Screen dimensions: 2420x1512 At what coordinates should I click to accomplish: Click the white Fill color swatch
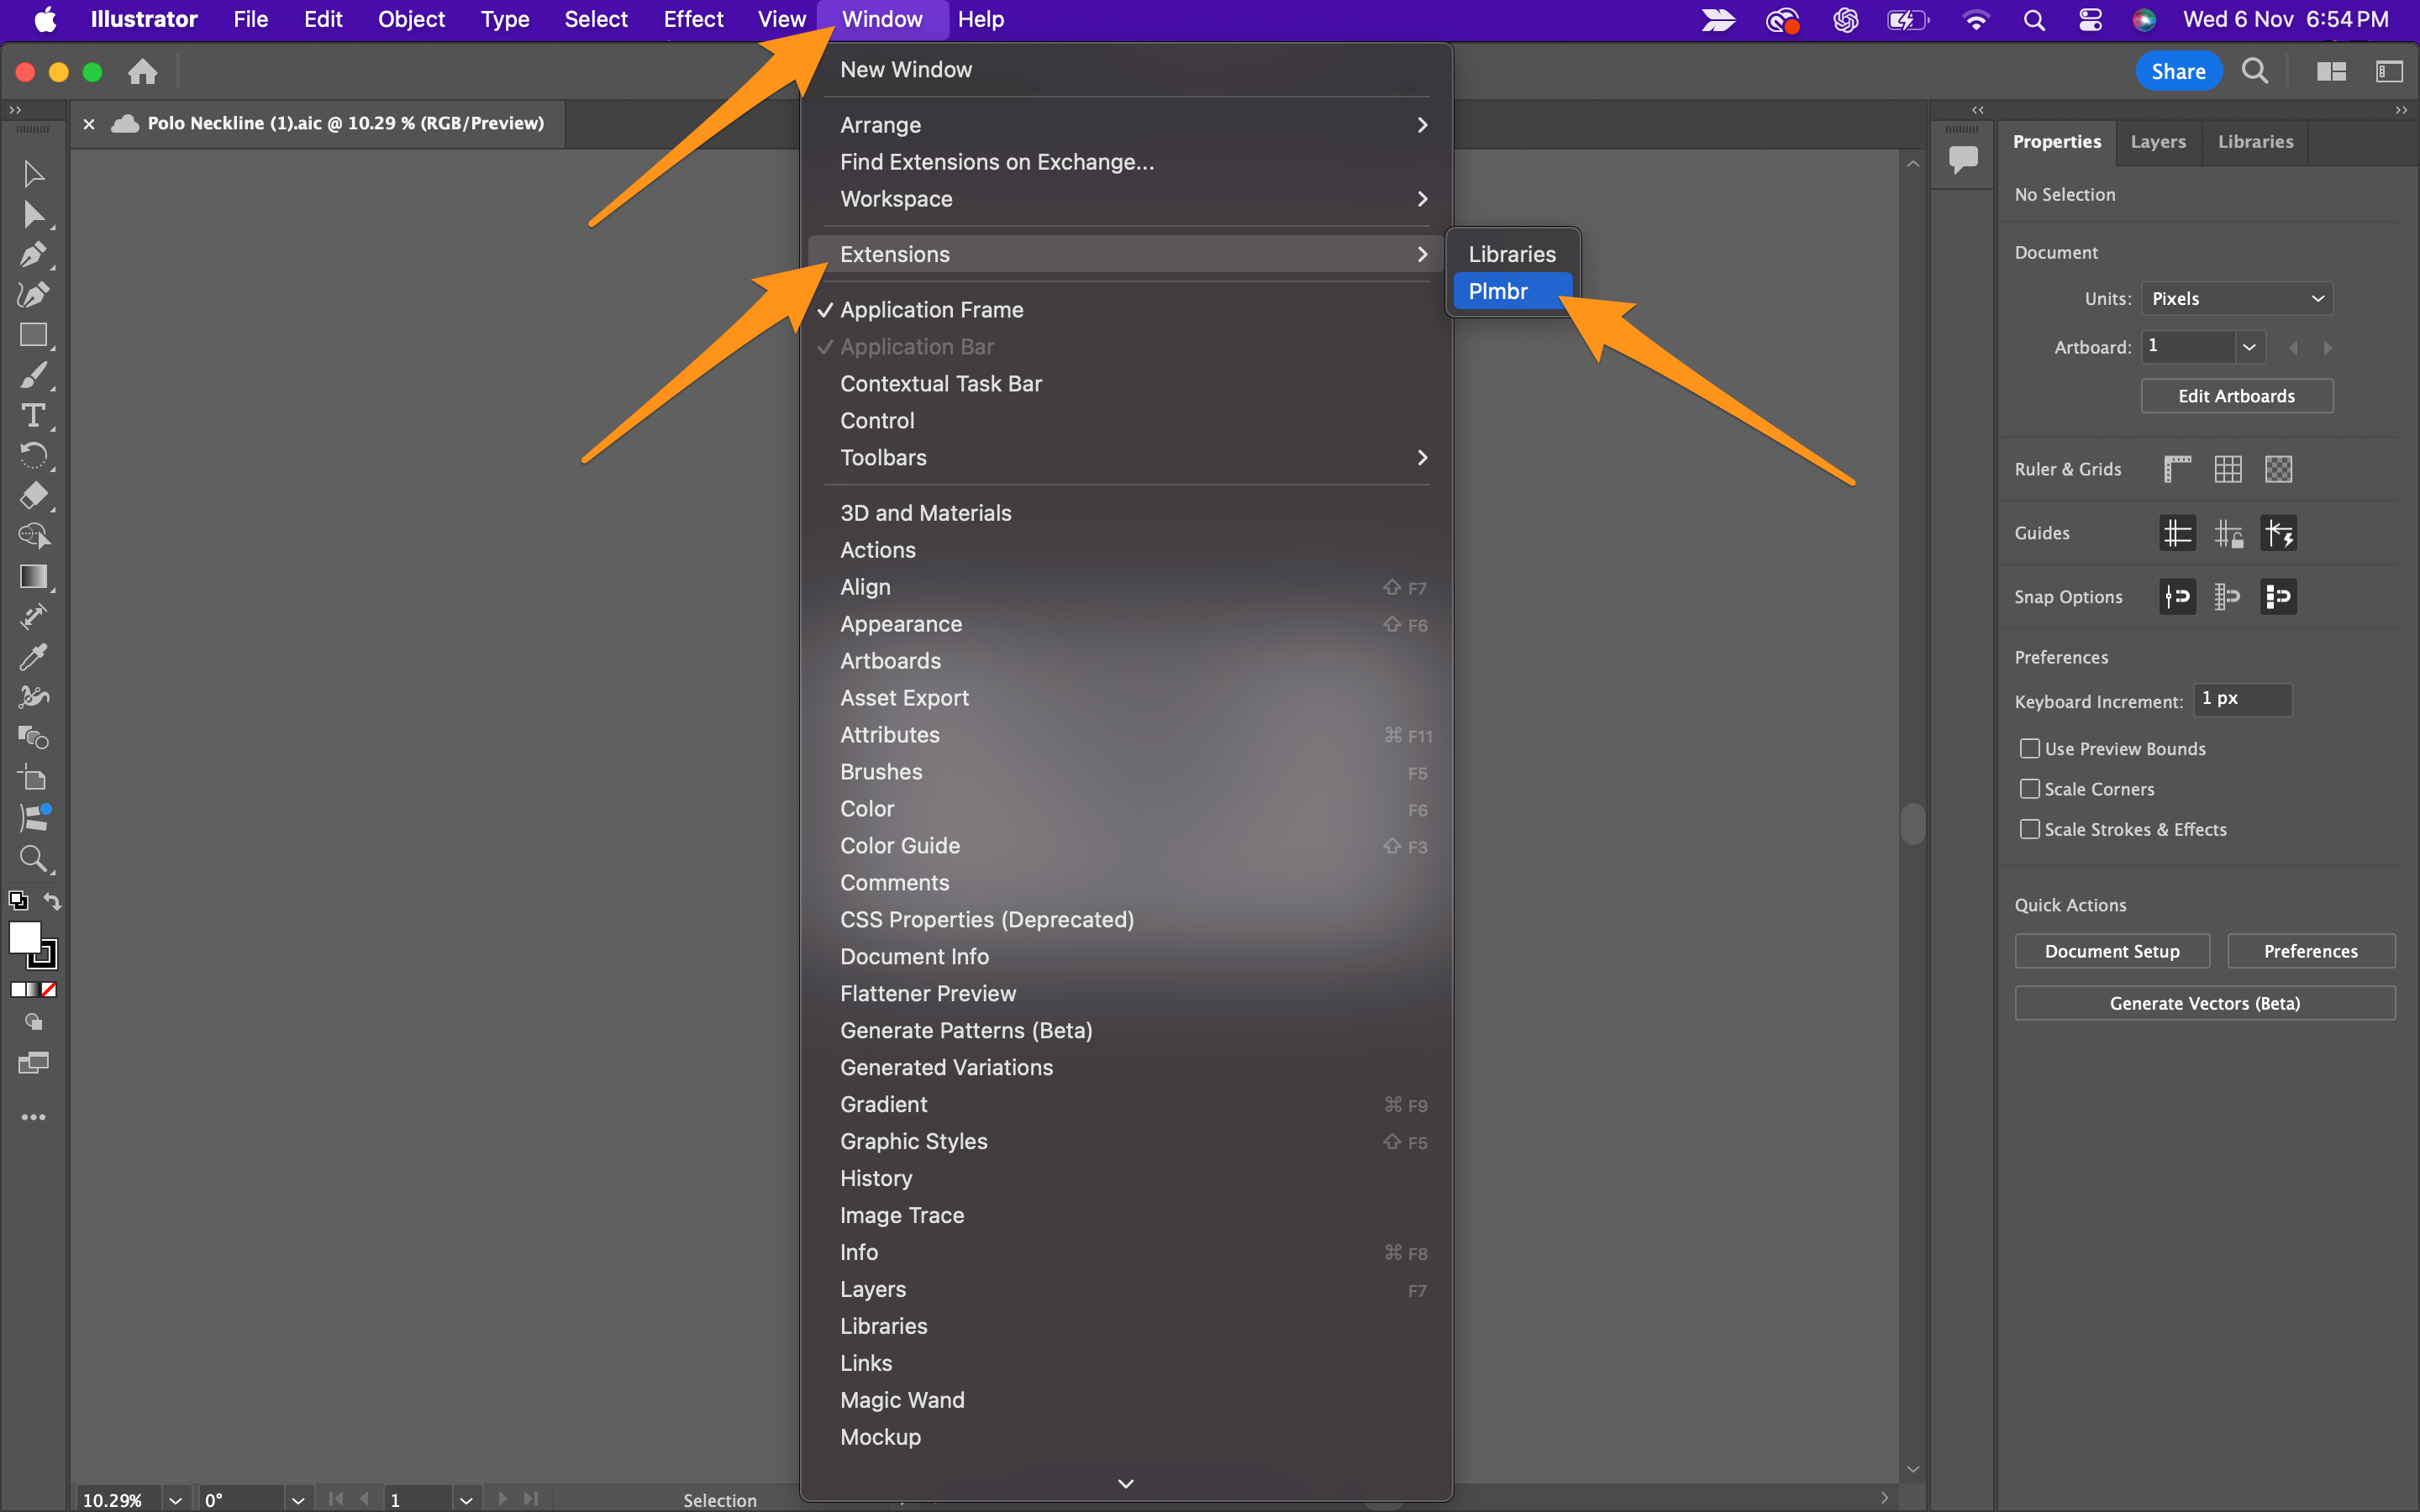23,936
